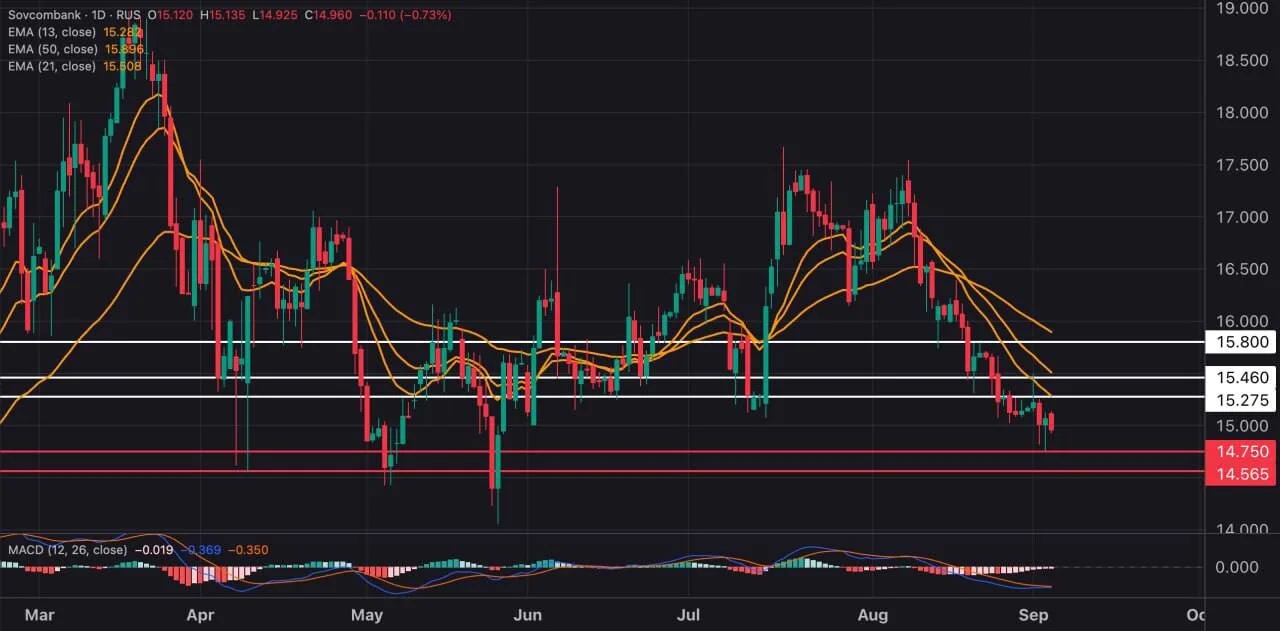The image size is (1280, 631).
Task: Click 18.000 on the price axis
Action: point(1240,113)
